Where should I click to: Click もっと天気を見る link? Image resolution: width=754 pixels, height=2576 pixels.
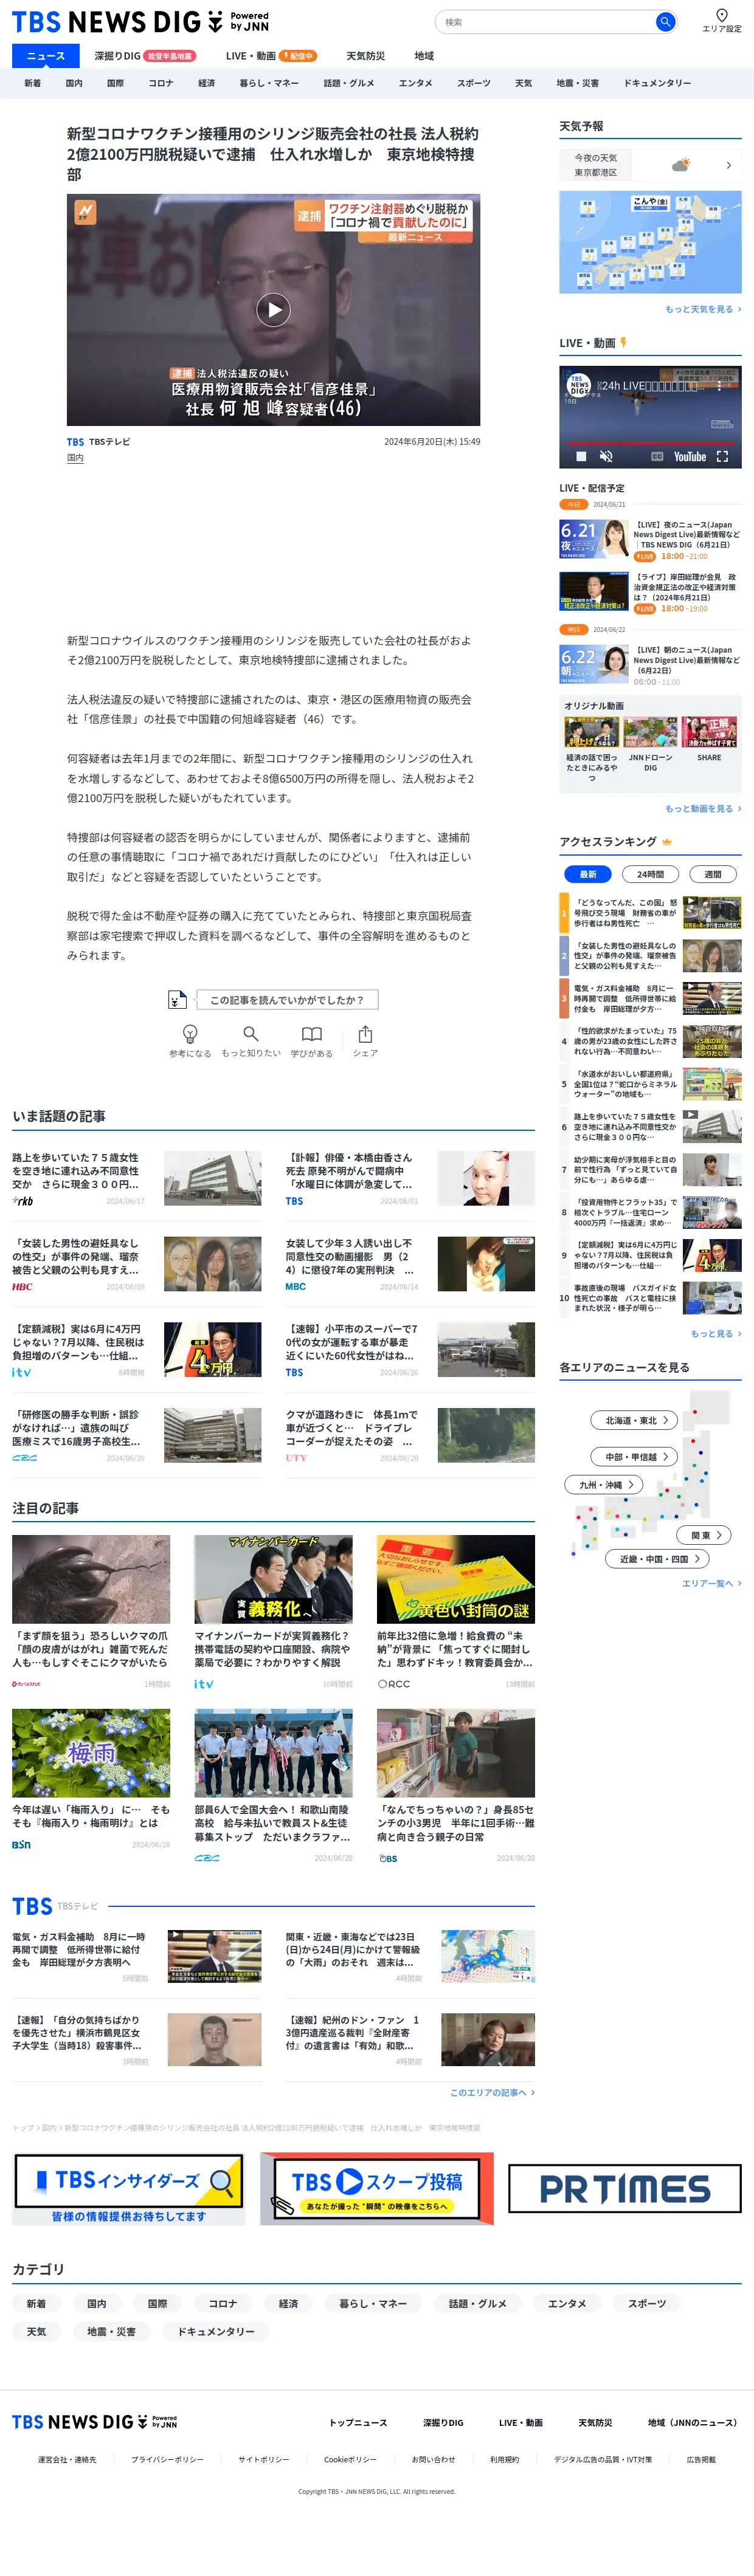point(703,309)
